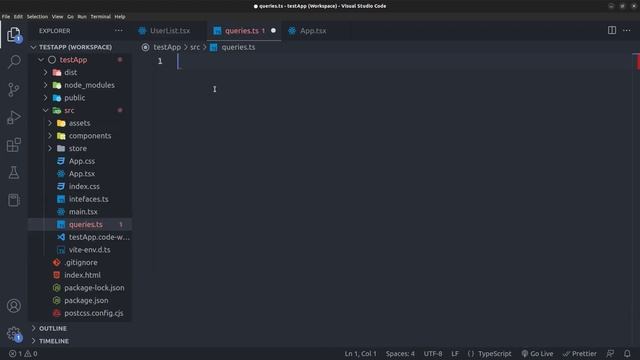
Task: Open Explorer Views and More Actions ellipsis
Action: click(x=119, y=31)
